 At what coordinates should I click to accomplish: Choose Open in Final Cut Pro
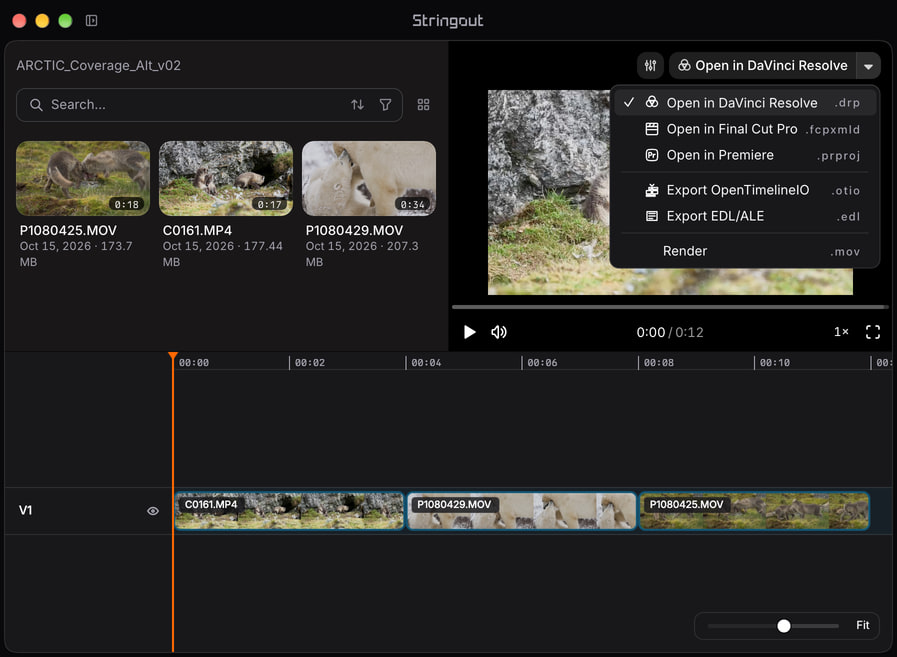click(x=745, y=129)
